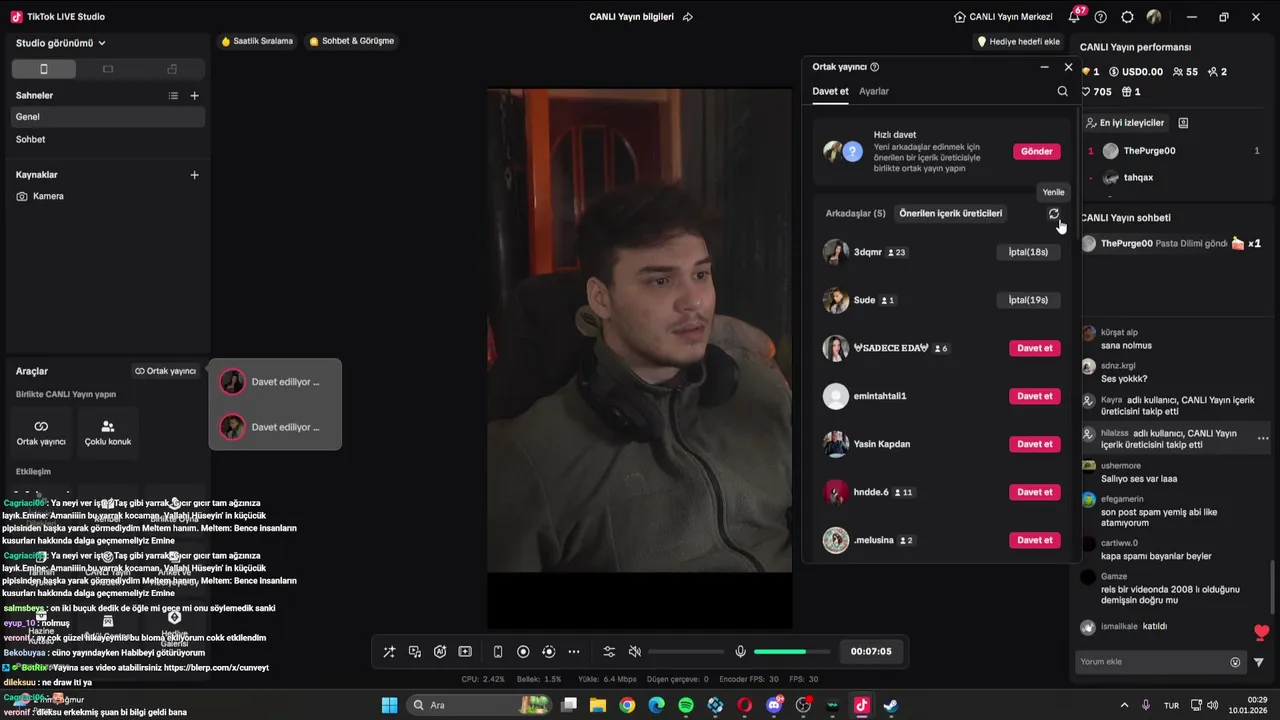Viewport: 1280px width, 720px height.
Task: Open the AI tools icon
Action: (440, 652)
